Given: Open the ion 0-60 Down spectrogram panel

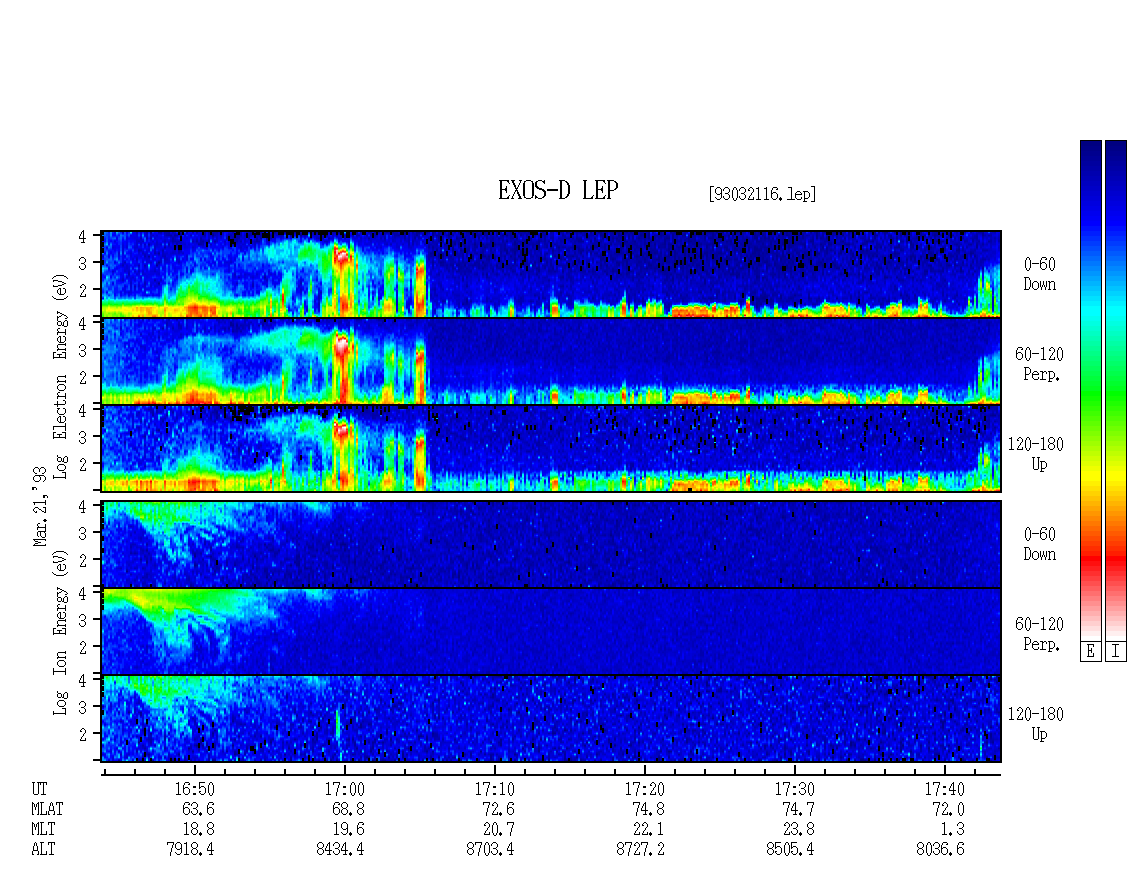Looking at the screenshot, I should (551, 544).
